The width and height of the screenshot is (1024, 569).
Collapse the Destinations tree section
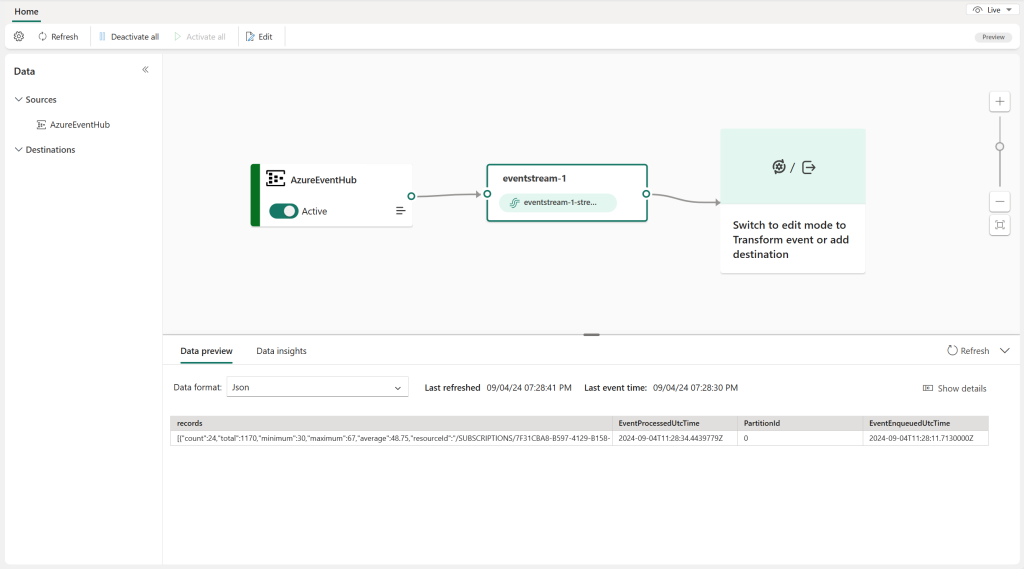tap(18, 150)
